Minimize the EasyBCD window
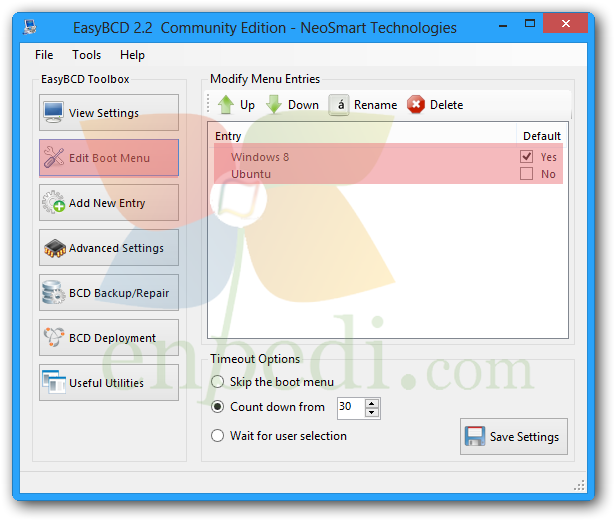Image resolution: width=615 pixels, height=521 pixels. 503,24
